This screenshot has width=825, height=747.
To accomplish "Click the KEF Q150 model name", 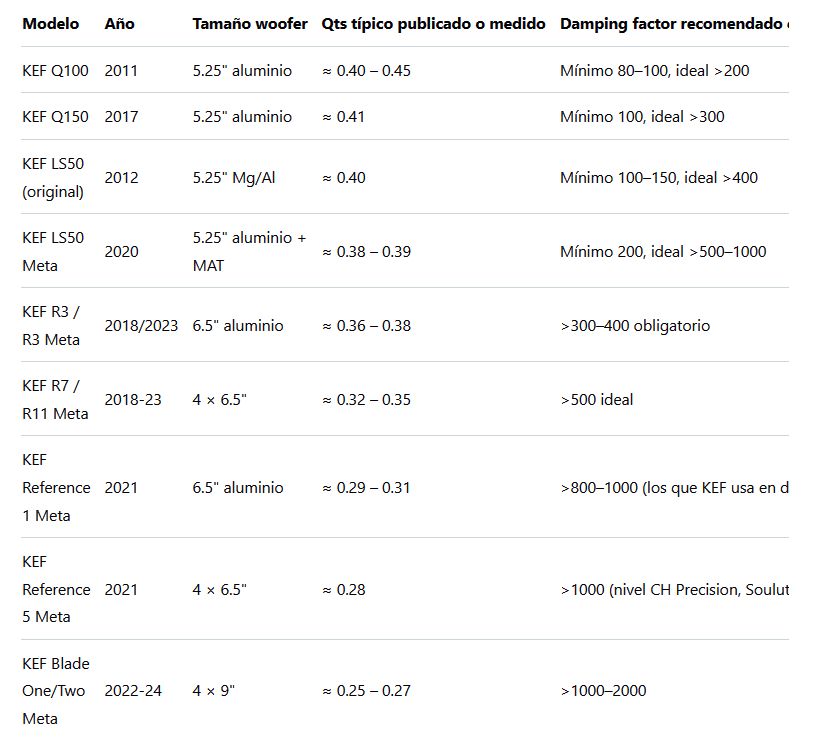I will pos(55,117).
